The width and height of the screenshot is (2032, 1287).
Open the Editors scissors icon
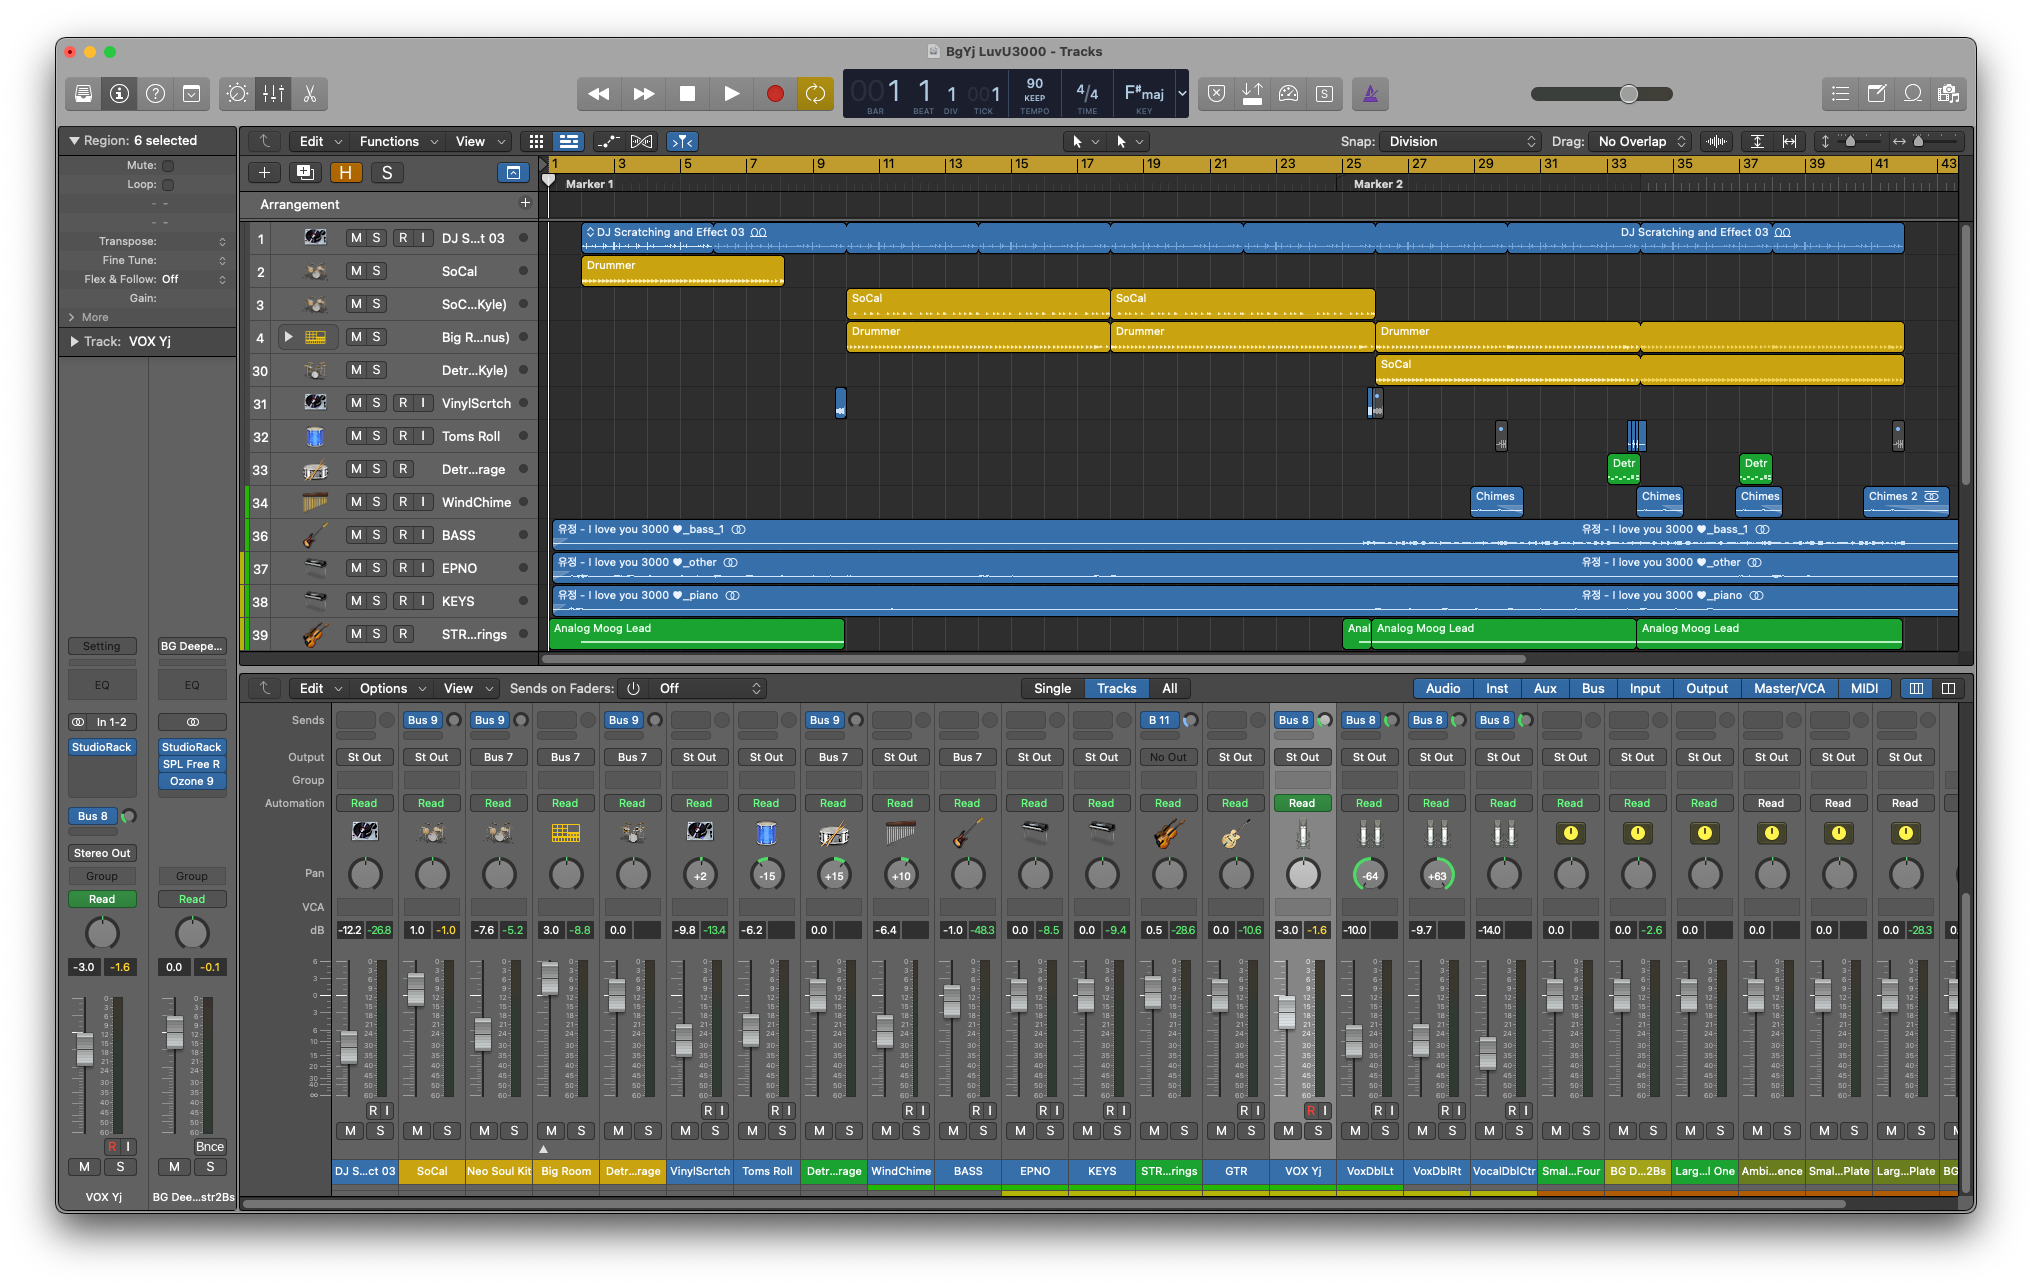[309, 93]
